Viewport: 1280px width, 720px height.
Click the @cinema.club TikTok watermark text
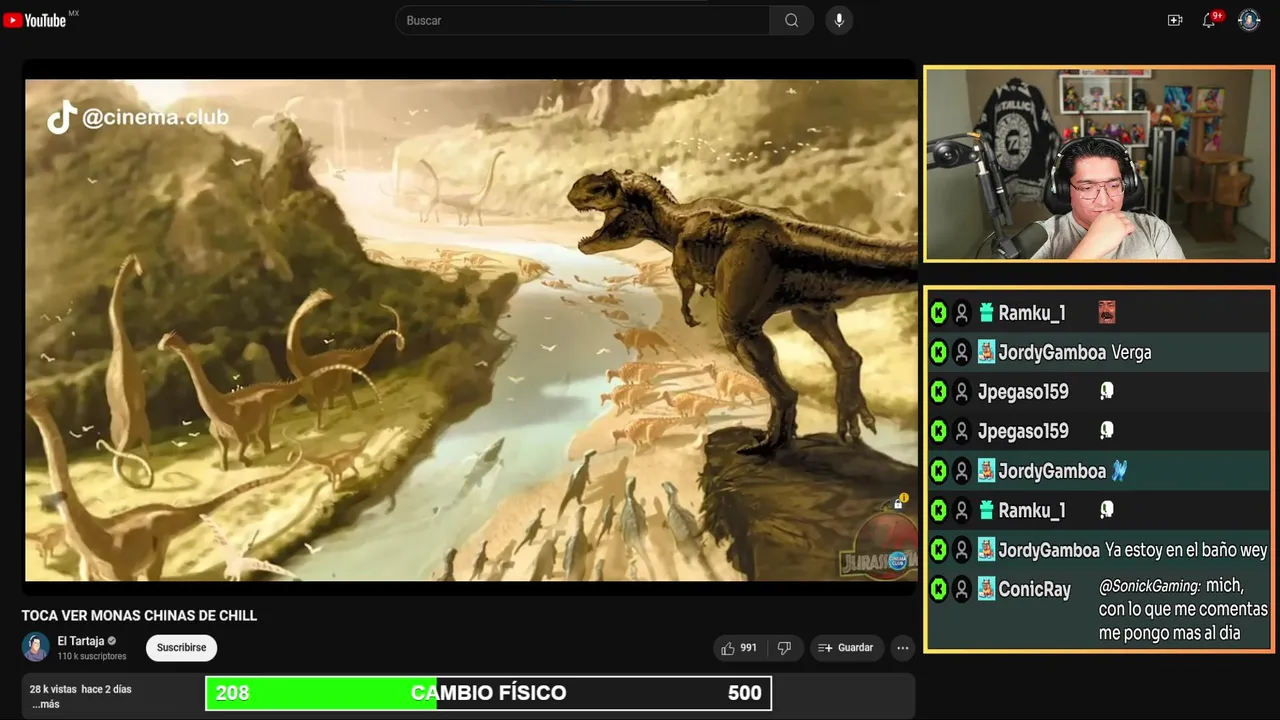tap(155, 117)
